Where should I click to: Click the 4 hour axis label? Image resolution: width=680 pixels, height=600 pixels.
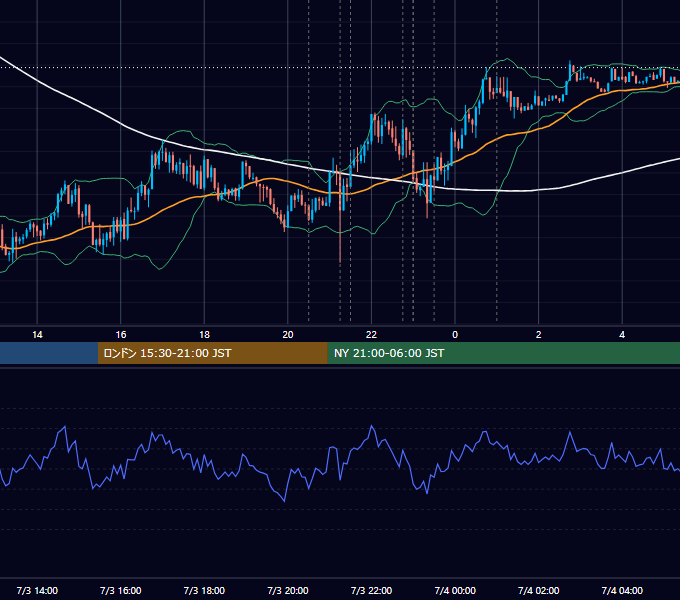point(622,335)
